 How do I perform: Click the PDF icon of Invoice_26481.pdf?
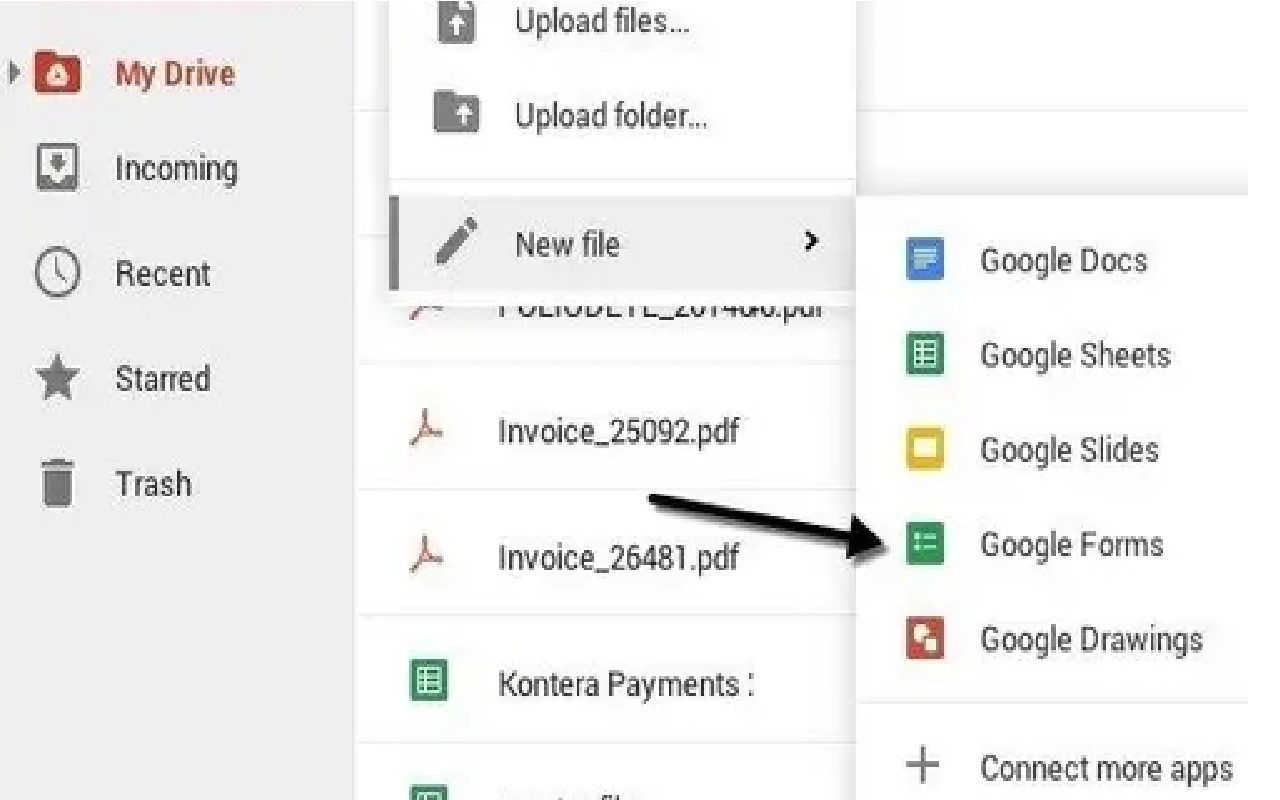(x=427, y=555)
